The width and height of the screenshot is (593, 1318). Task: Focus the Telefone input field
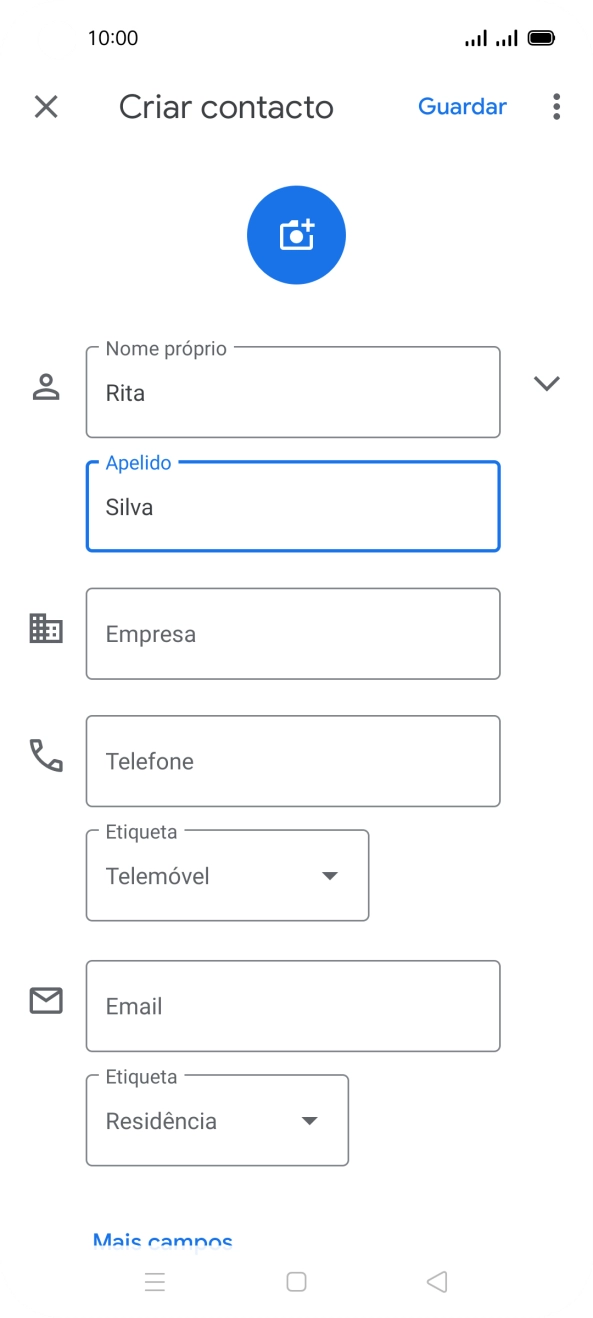coord(293,761)
